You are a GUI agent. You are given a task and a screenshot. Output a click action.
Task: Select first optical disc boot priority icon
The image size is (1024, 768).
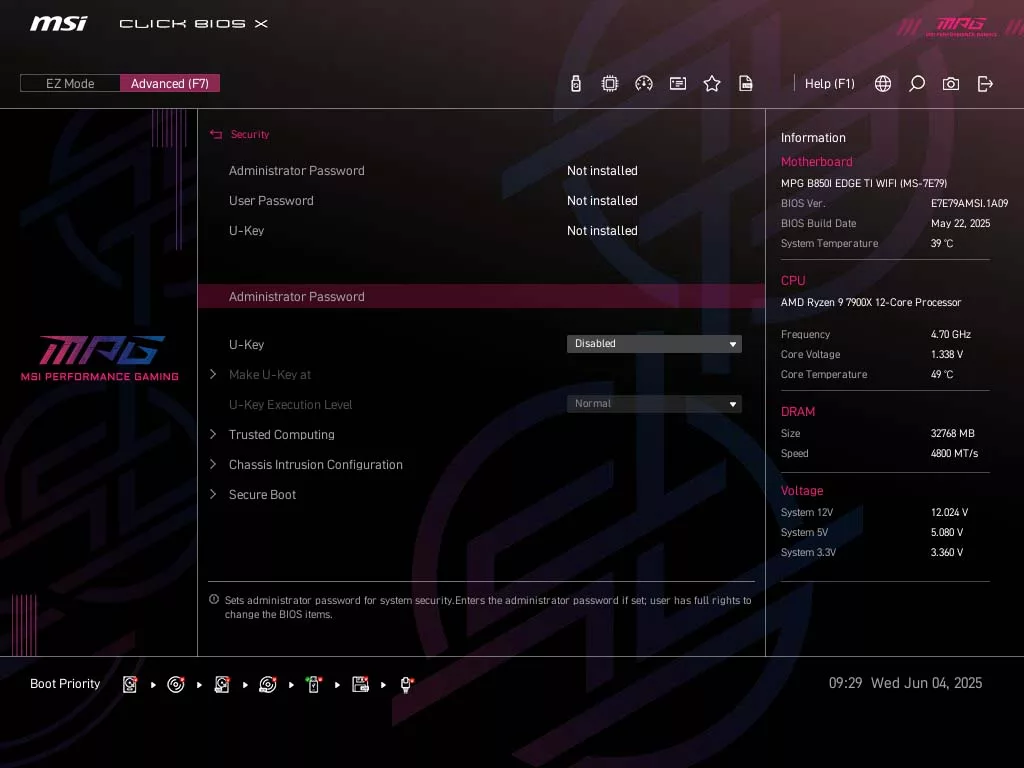176,684
